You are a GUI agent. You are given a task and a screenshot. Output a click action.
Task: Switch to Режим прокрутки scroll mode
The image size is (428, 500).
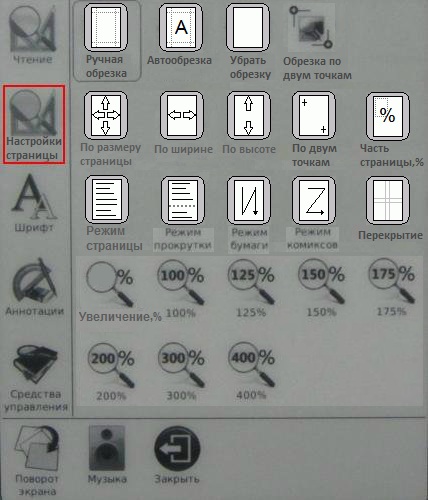[x=182, y=200]
